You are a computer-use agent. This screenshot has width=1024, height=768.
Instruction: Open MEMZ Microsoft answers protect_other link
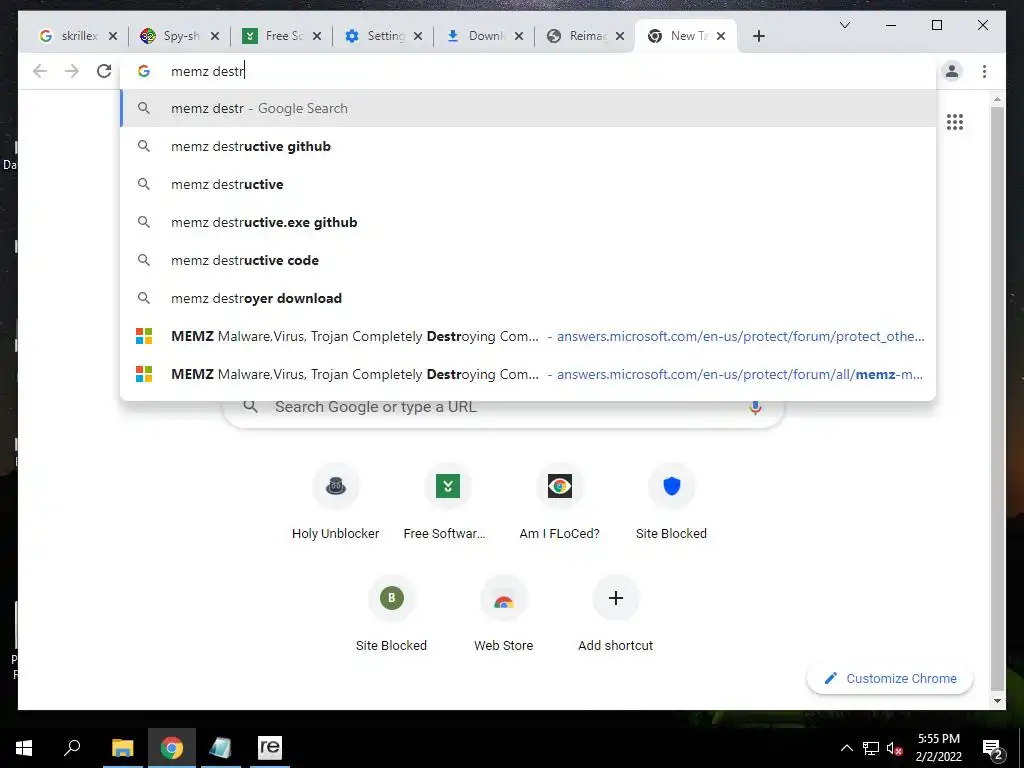(528, 336)
